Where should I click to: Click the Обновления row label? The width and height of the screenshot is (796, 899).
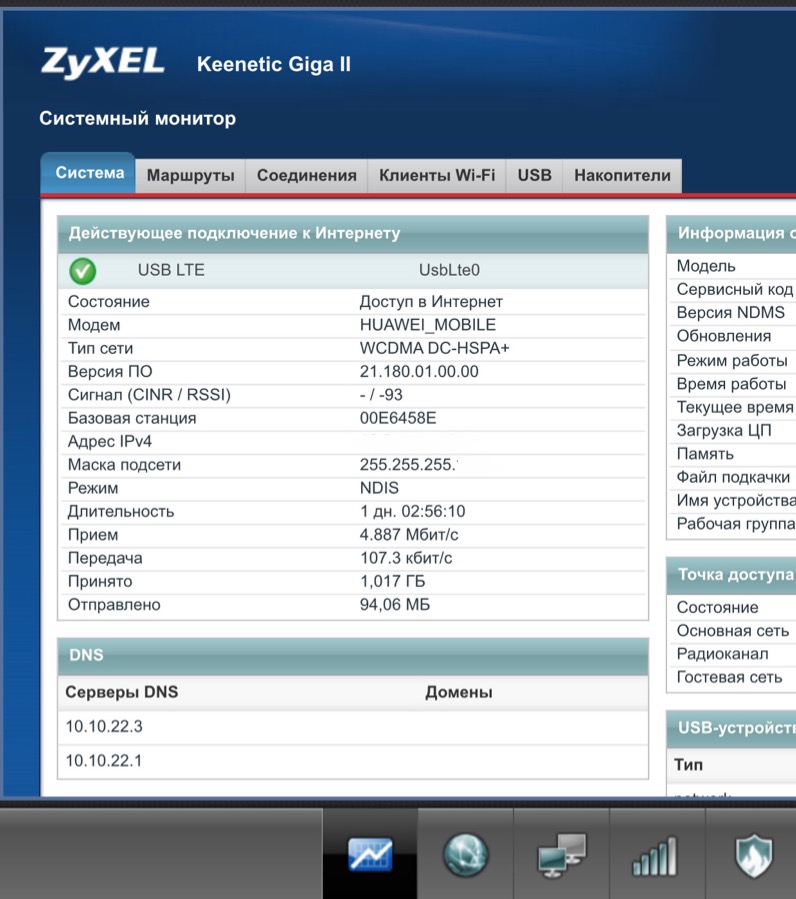click(724, 336)
